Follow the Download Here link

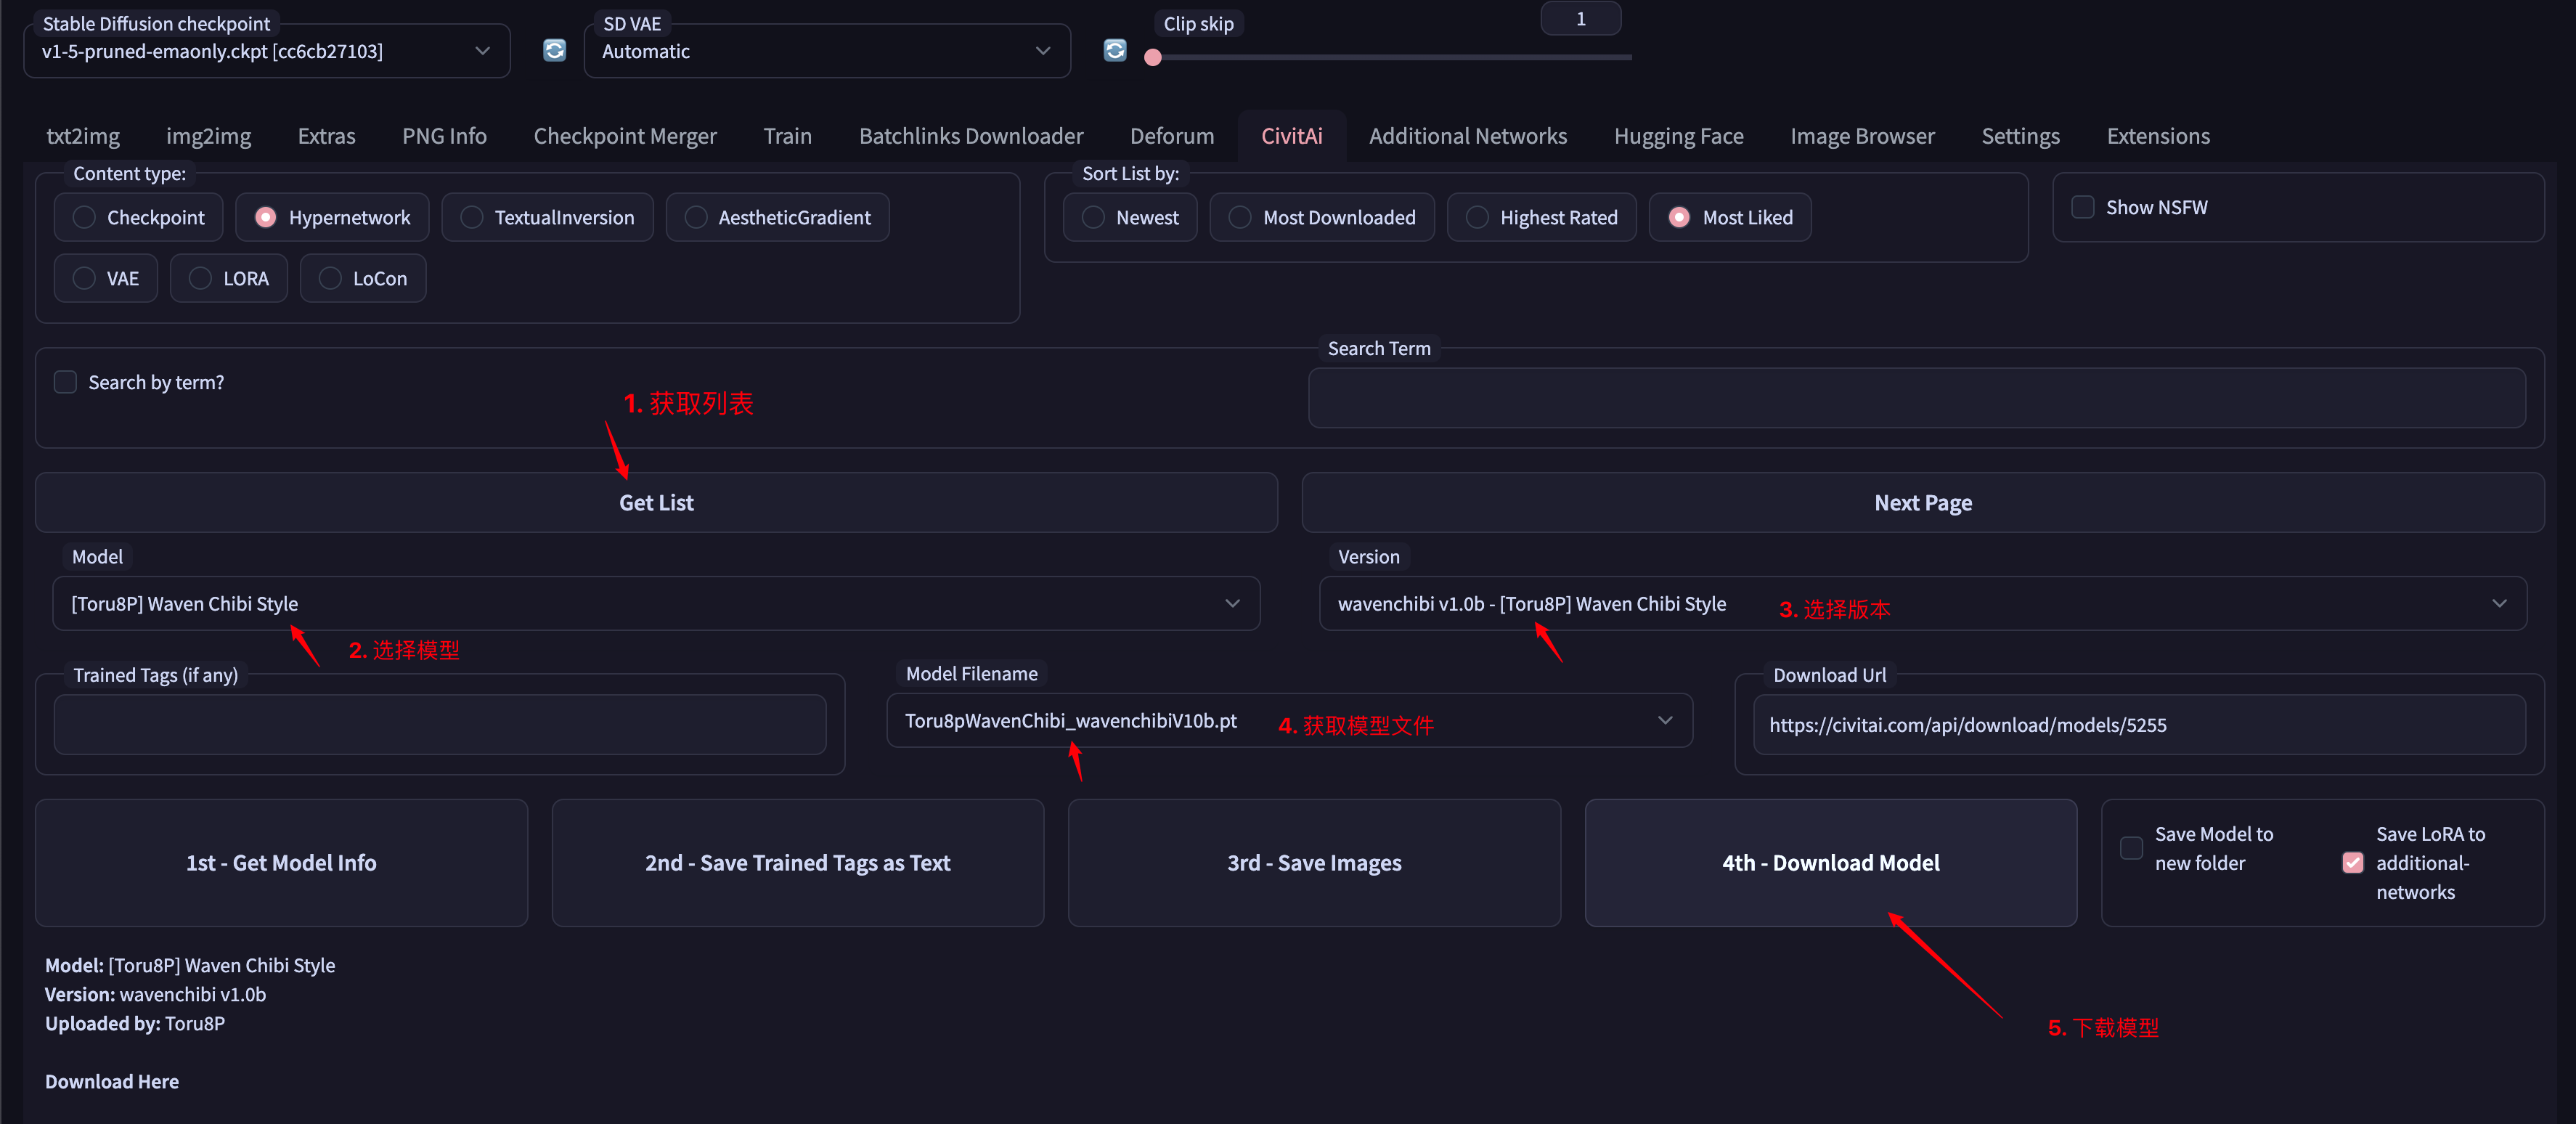click(112, 1081)
